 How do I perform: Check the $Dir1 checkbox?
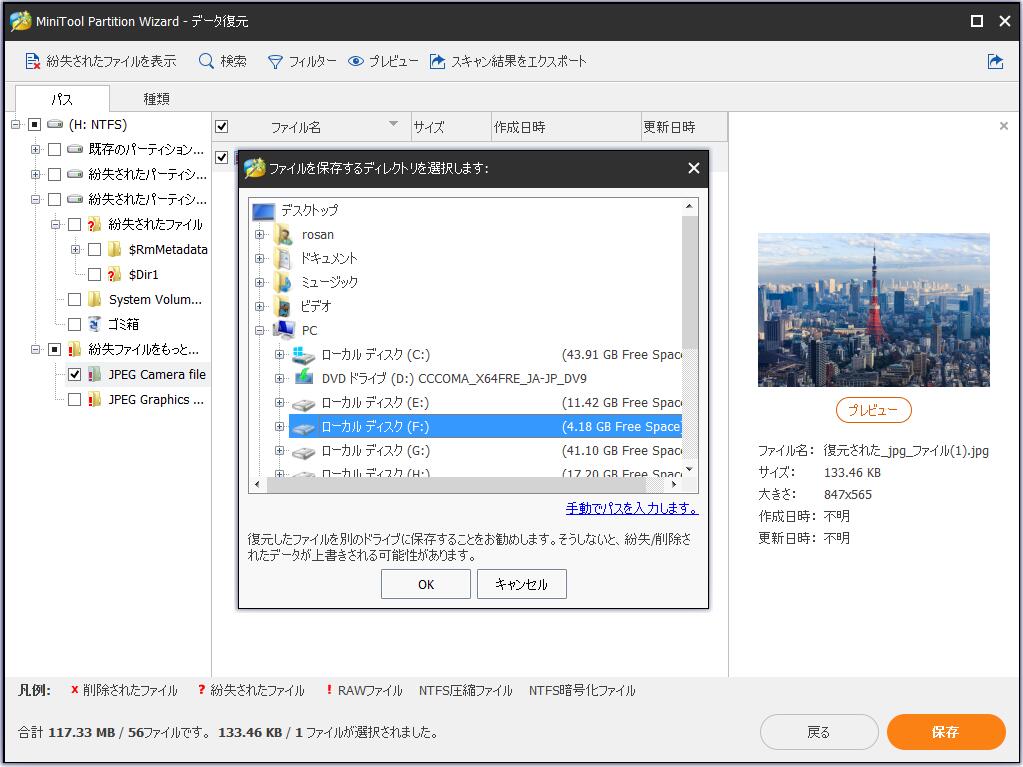[95, 274]
